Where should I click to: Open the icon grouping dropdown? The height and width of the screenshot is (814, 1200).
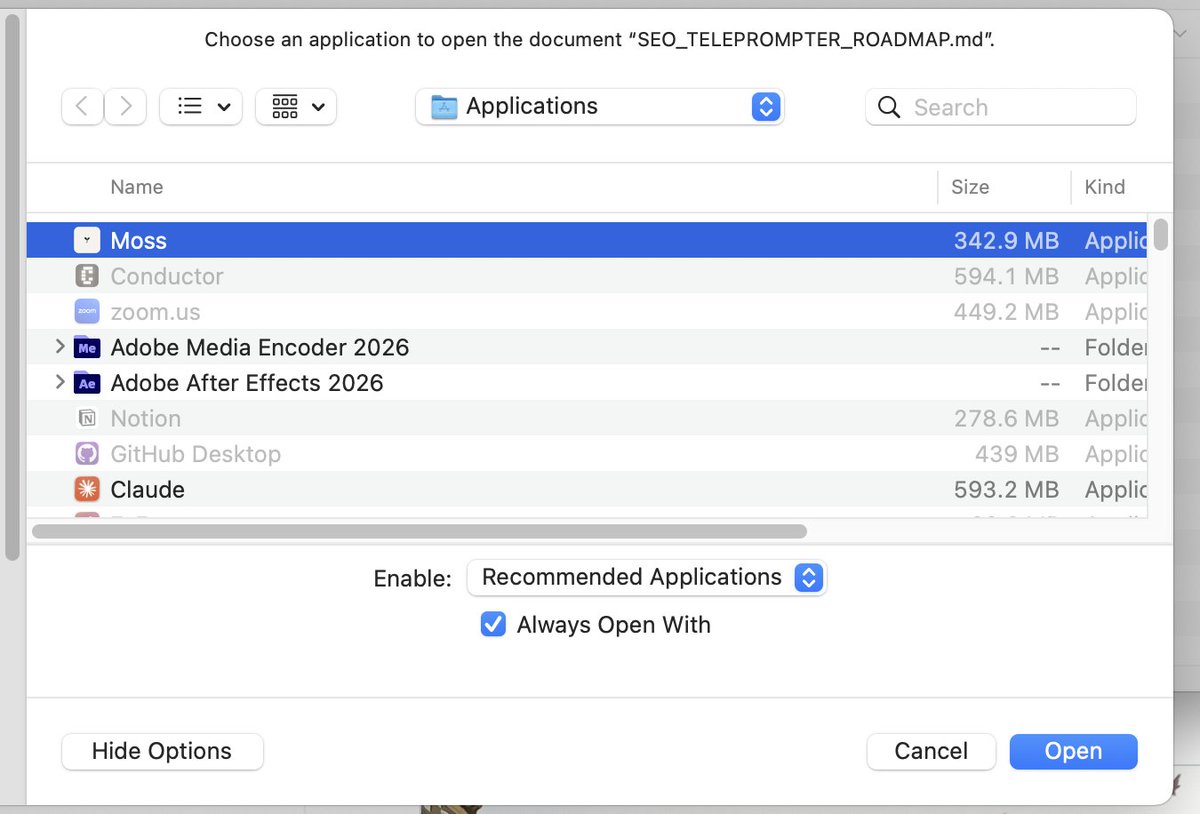296,106
